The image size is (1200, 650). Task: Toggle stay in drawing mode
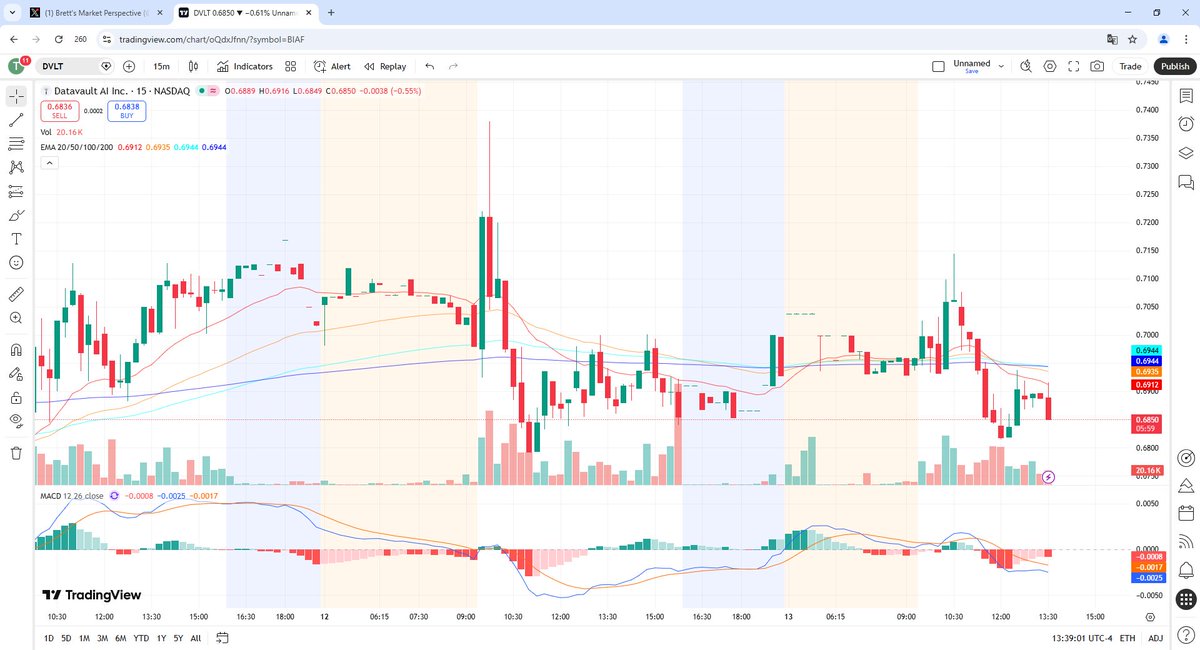pos(16,374)
